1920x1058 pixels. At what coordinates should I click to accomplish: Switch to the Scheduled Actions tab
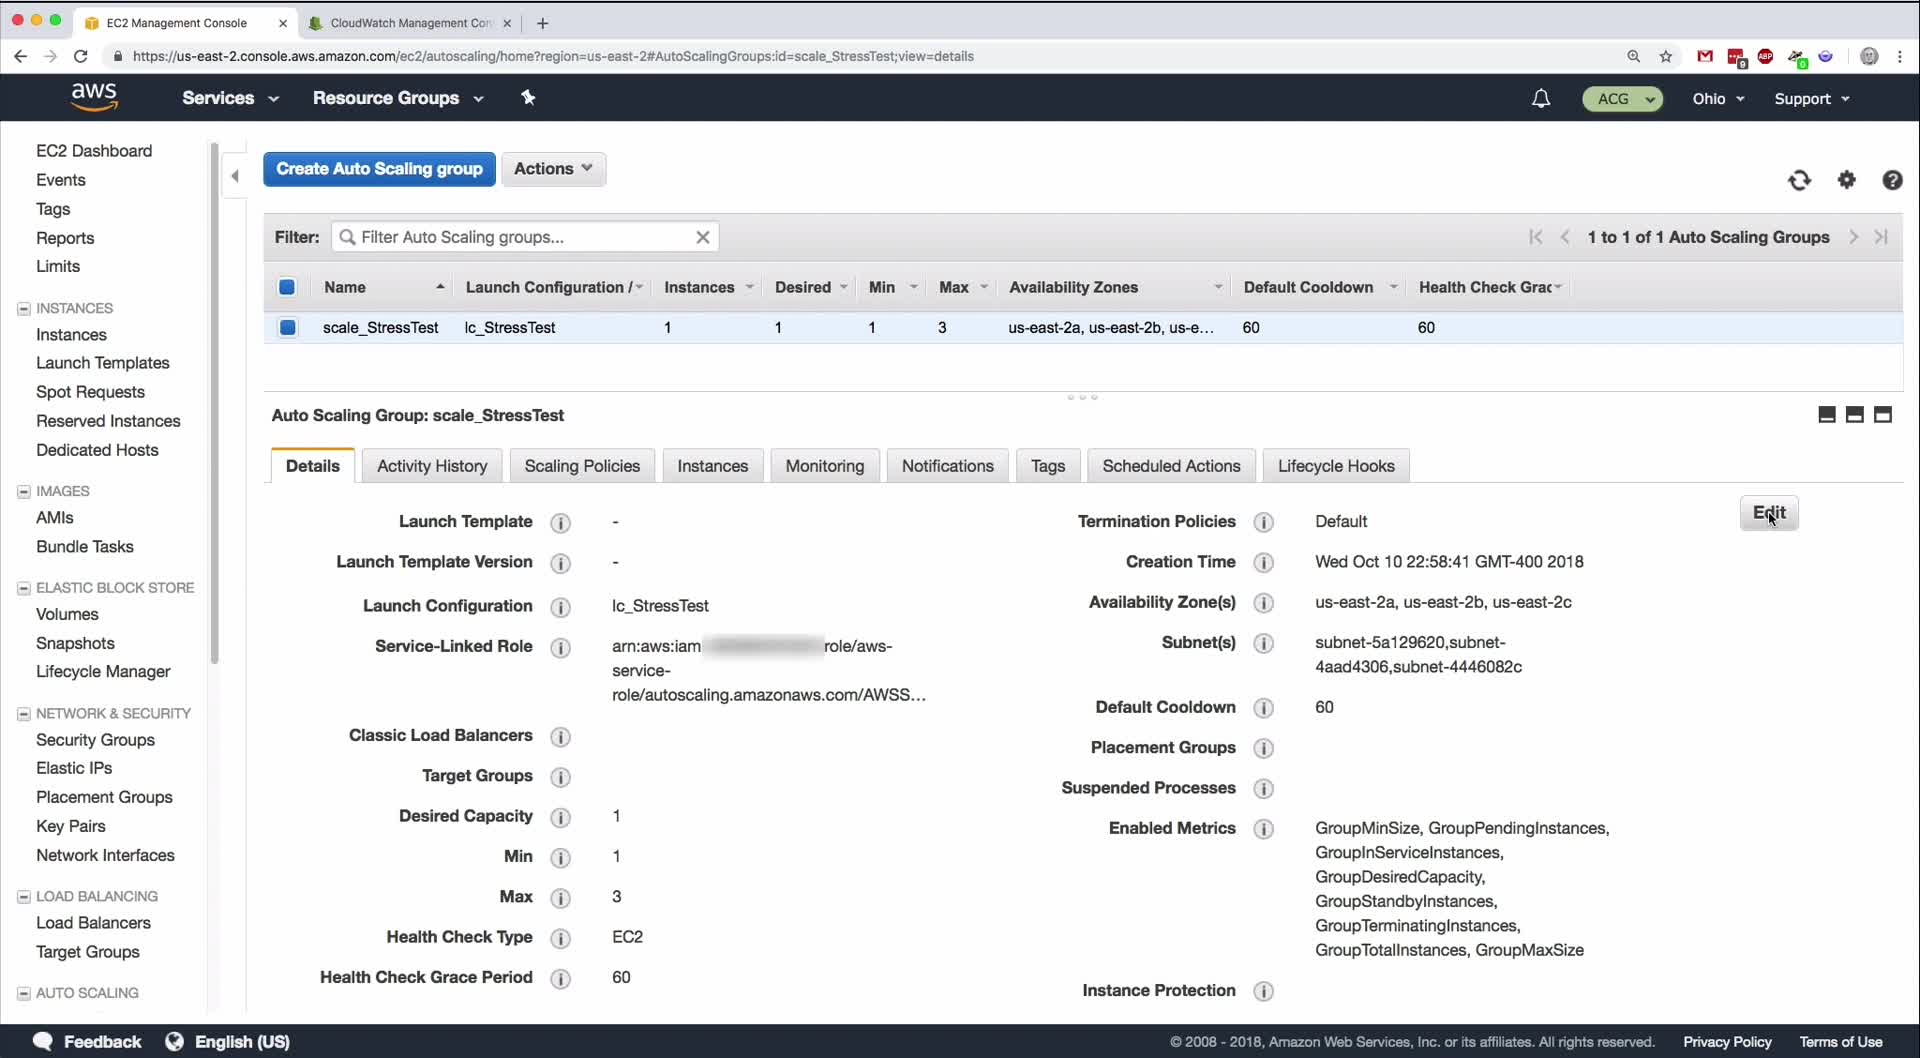(1171, 466)
